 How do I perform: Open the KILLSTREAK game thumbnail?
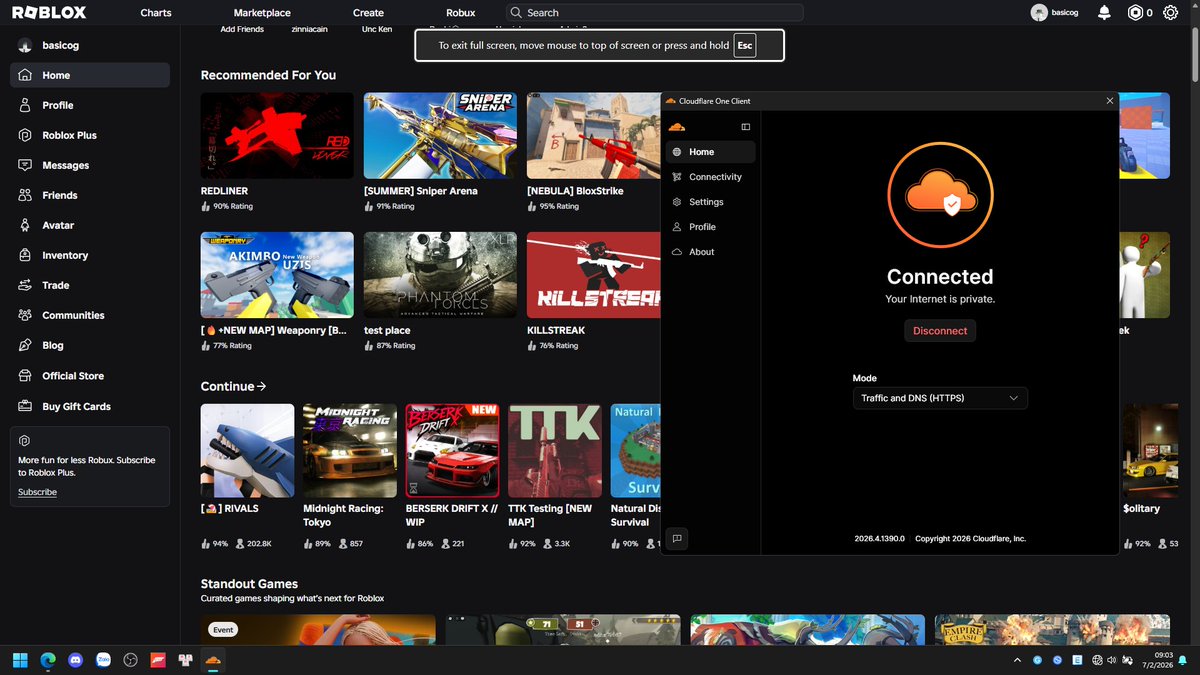coord(594,275)
